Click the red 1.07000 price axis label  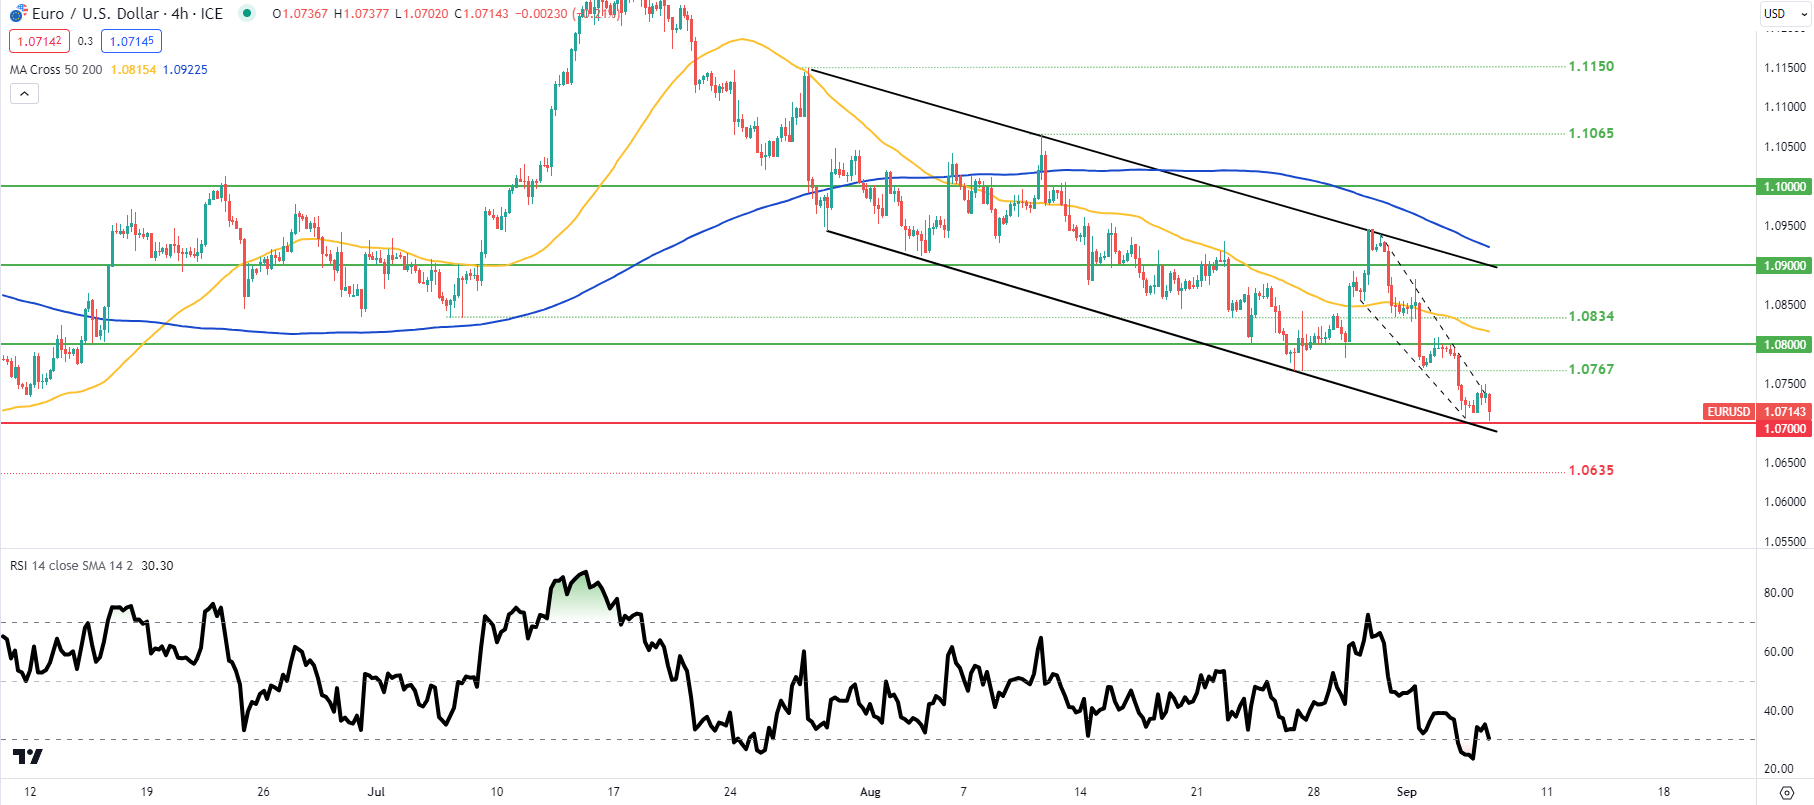click(x=1785, y=429)
